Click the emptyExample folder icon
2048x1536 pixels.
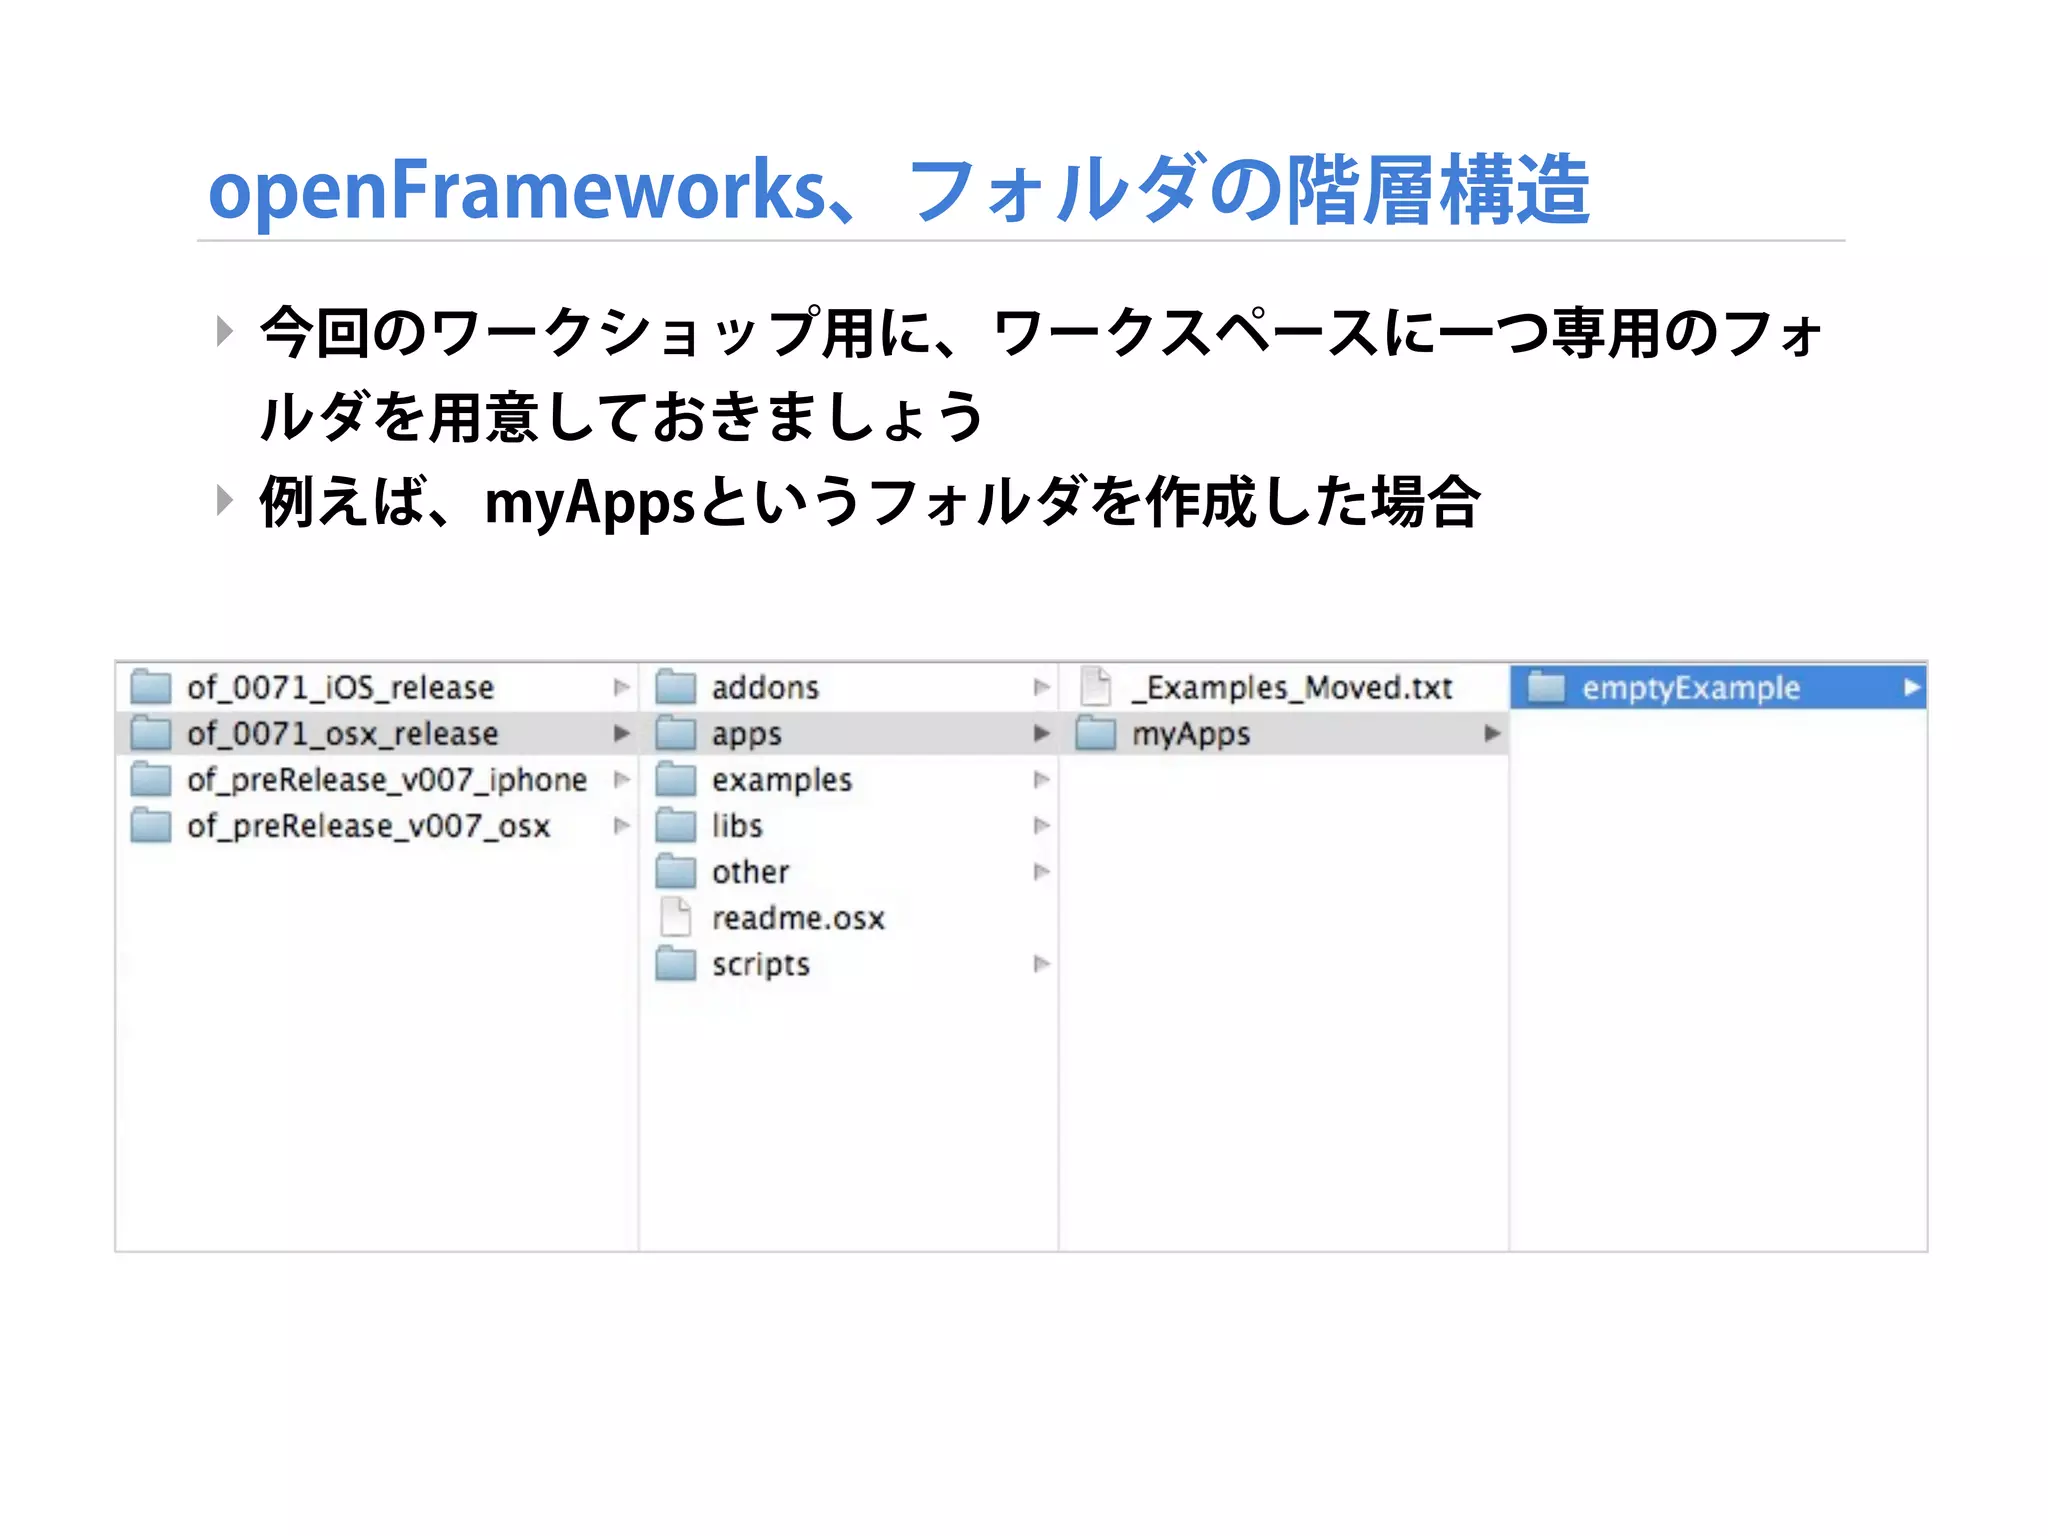(x=1546, y=687)
